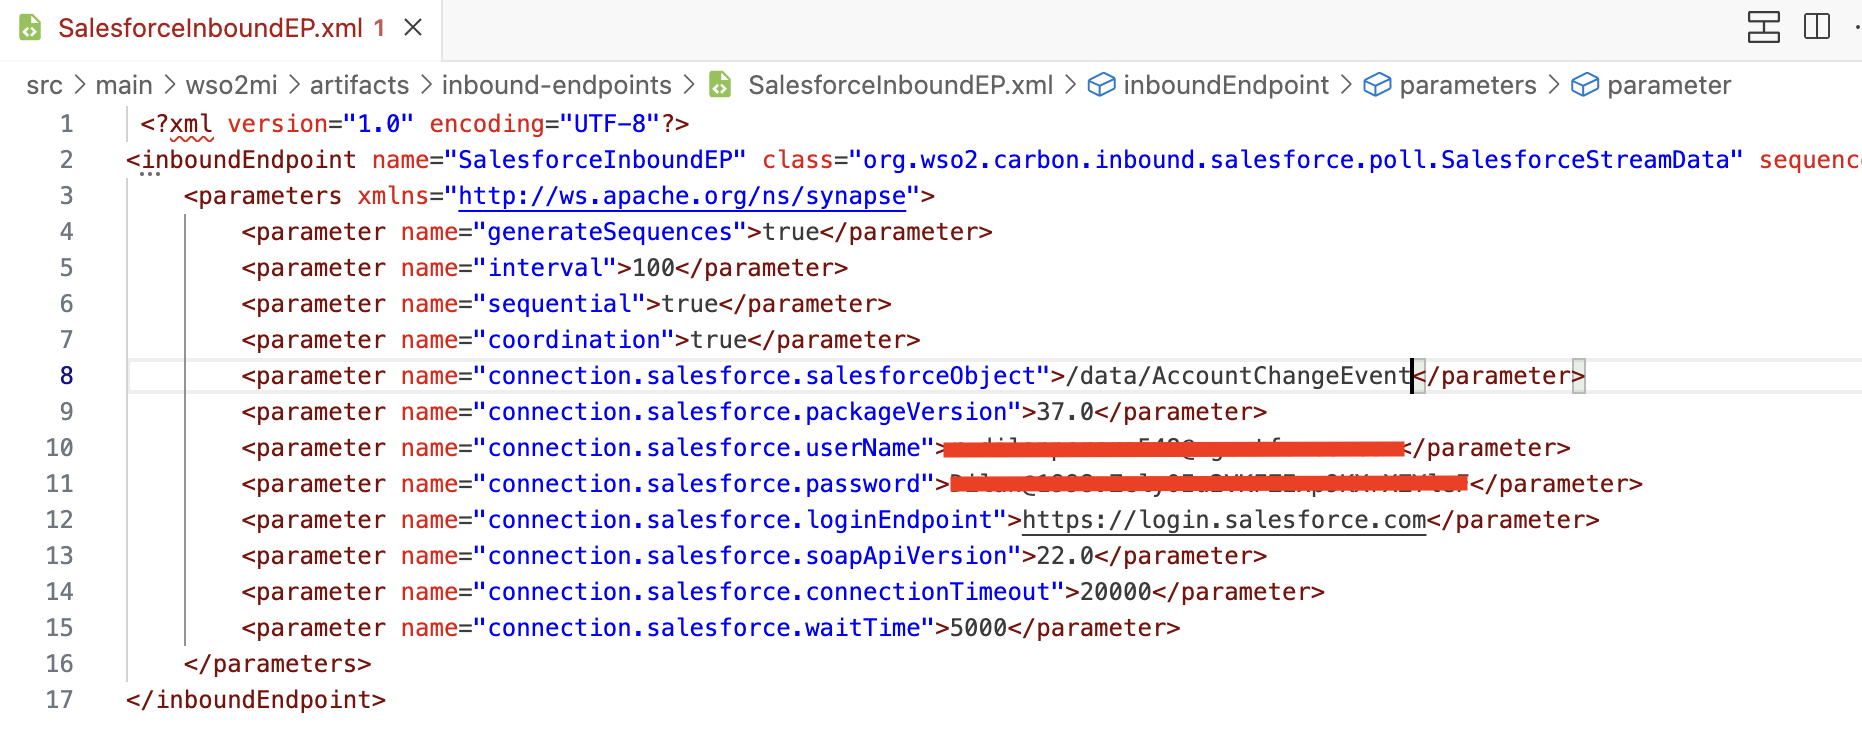Click the SalesforceStreamData class attribute value
This screenshot has height=754, width=1862.
coord(1296,160)
